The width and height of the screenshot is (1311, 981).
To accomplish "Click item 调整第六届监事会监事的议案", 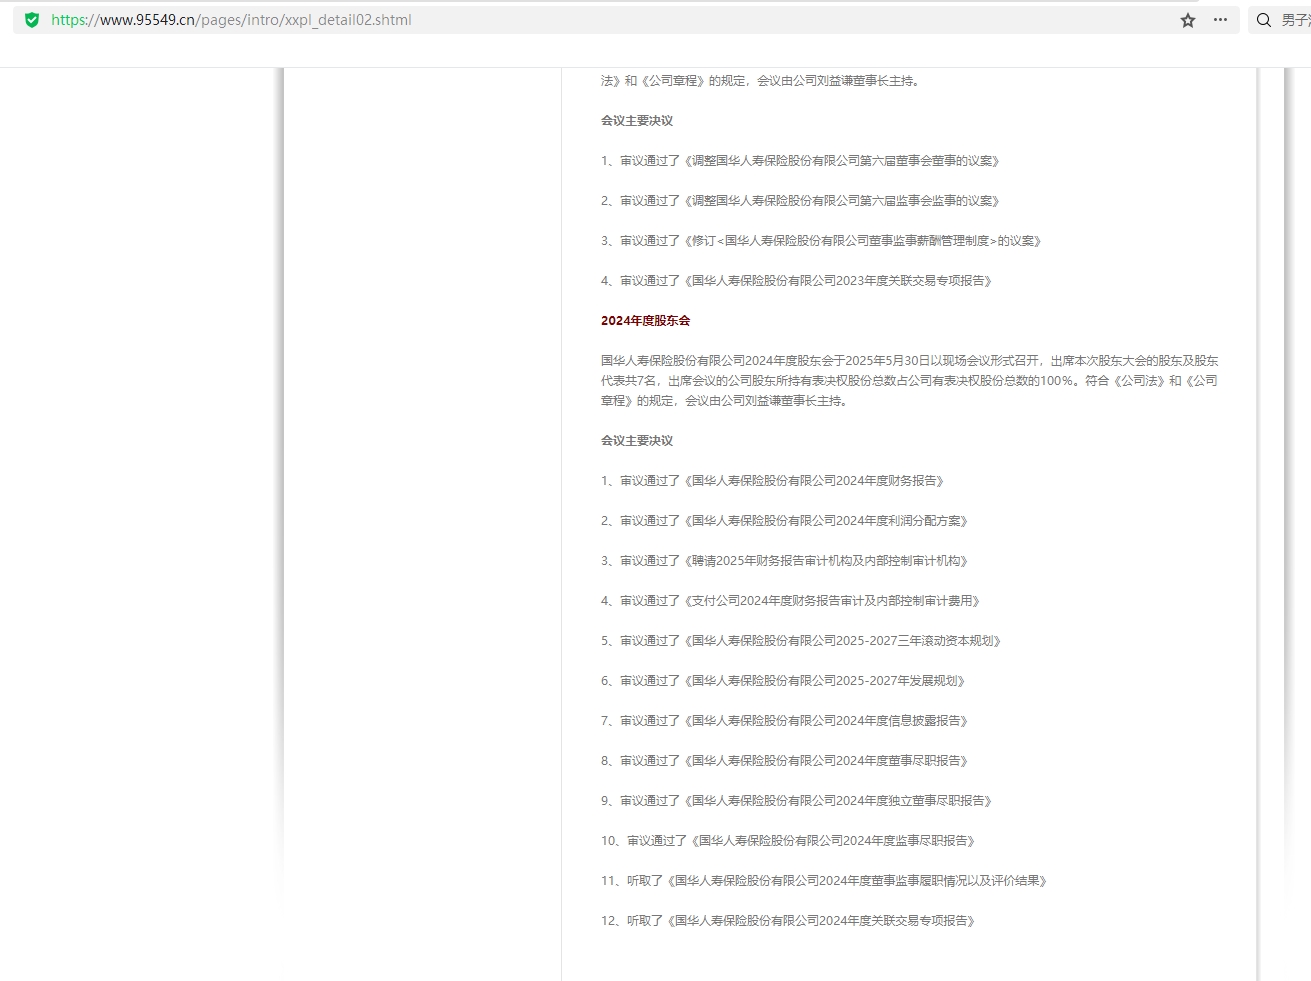I will (x=800, y=201).
